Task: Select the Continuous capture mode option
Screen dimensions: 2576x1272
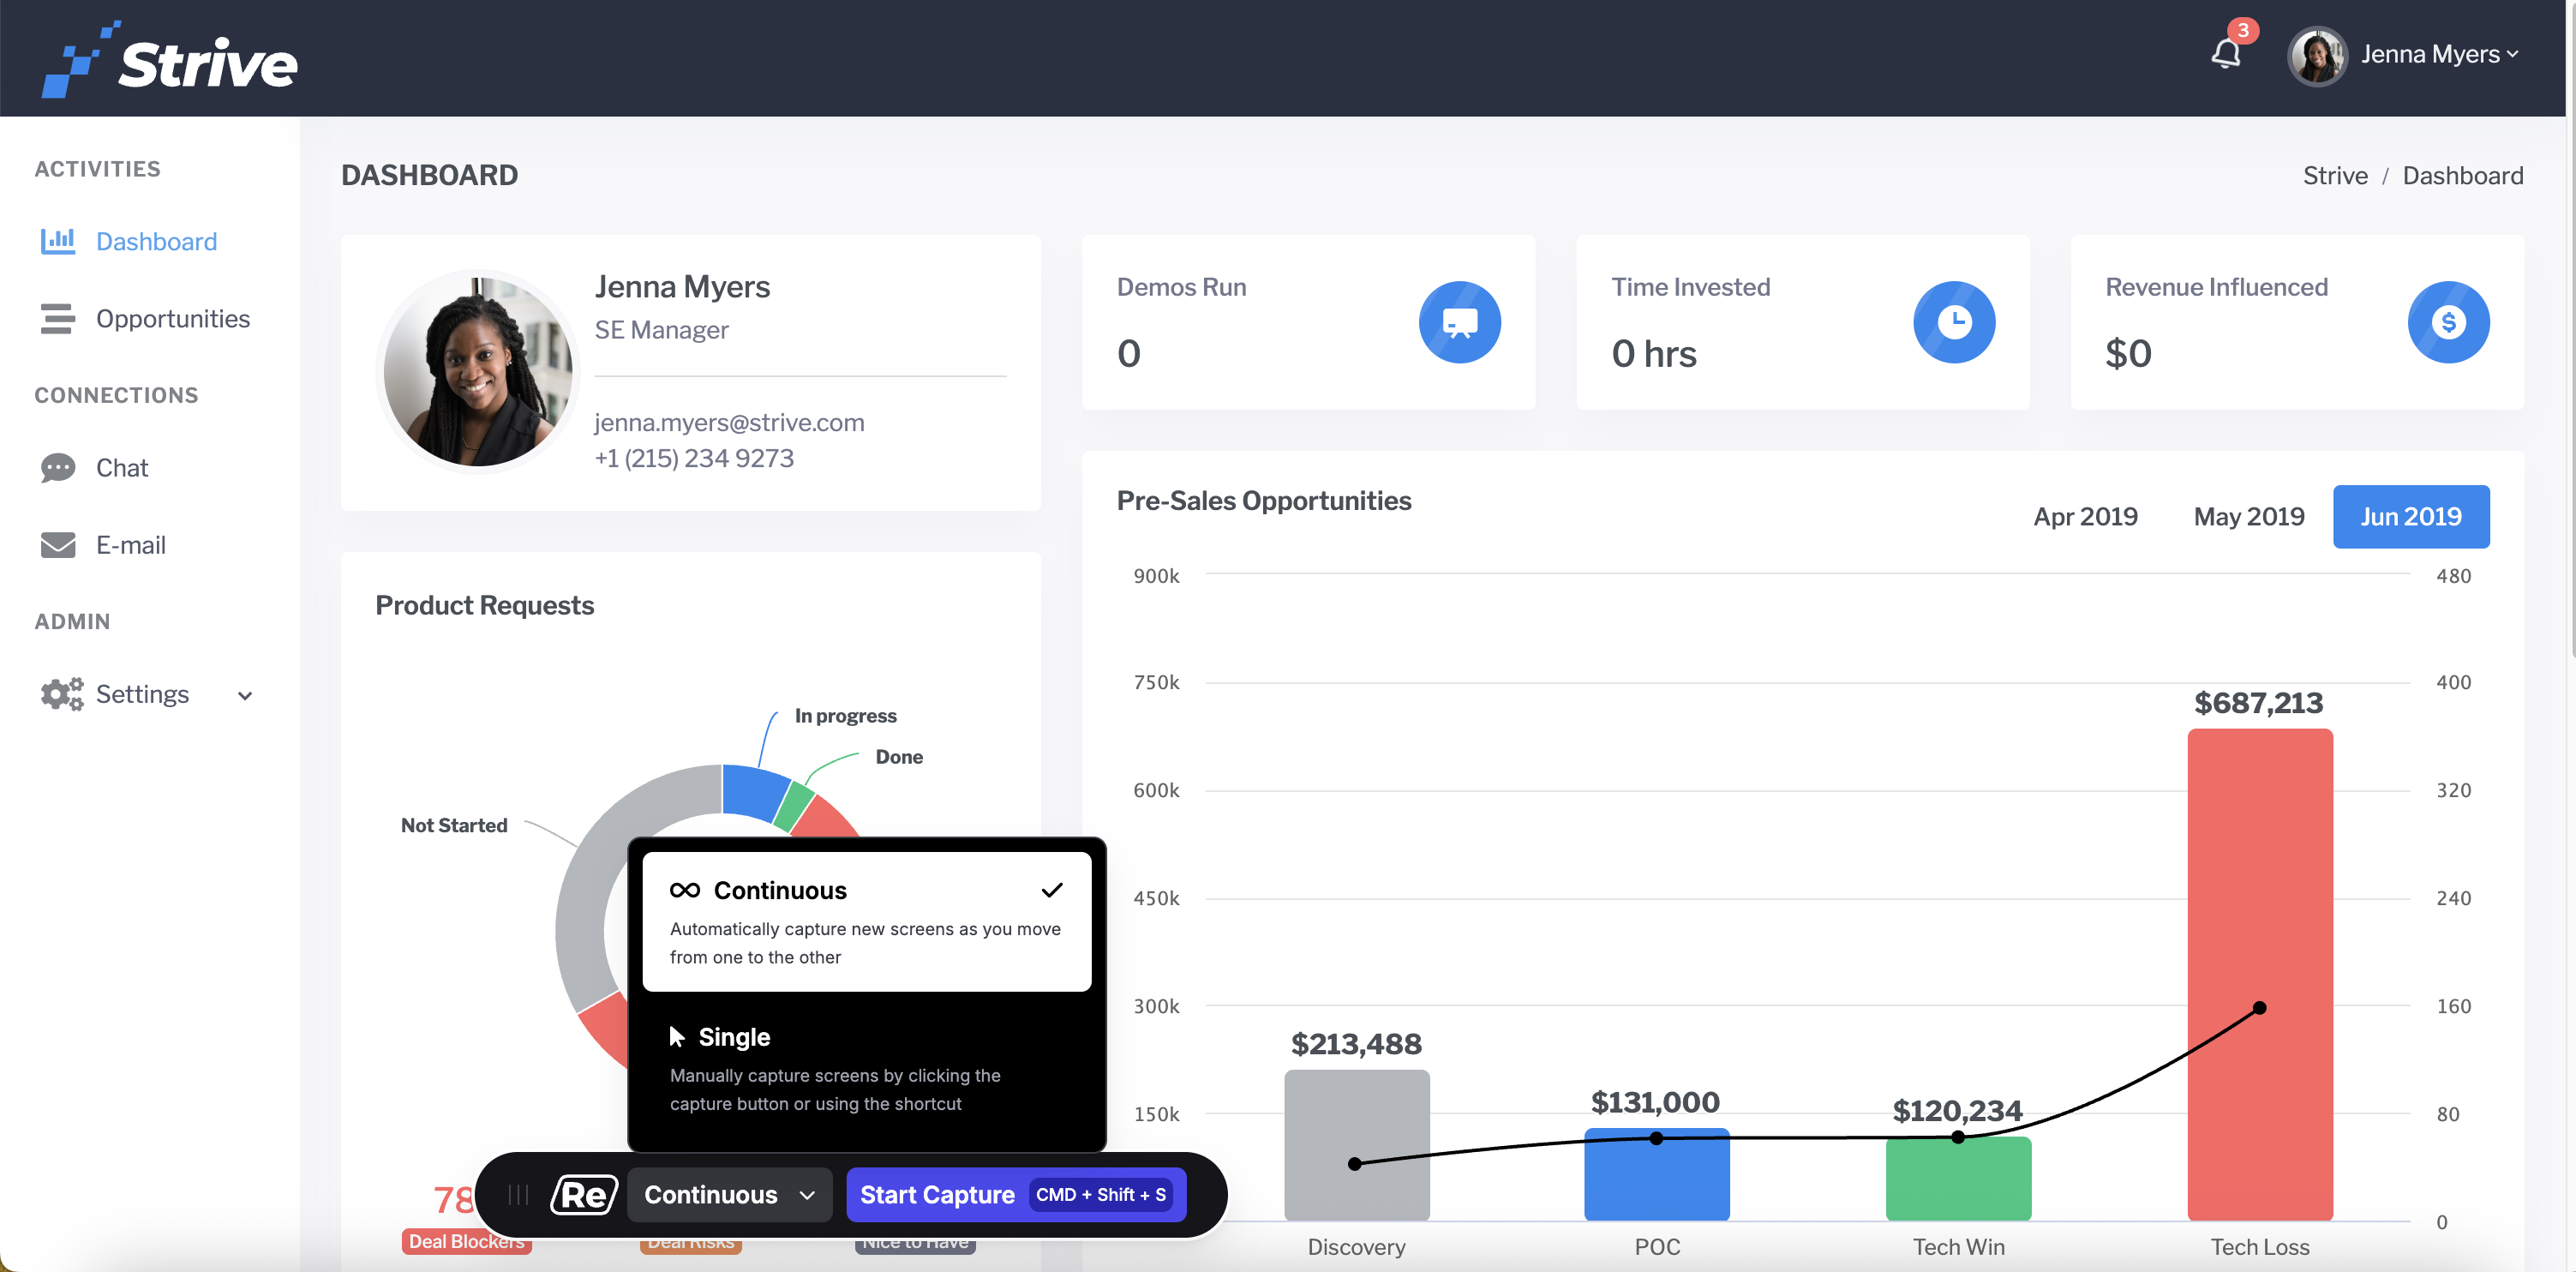Action: coord(866,921)
